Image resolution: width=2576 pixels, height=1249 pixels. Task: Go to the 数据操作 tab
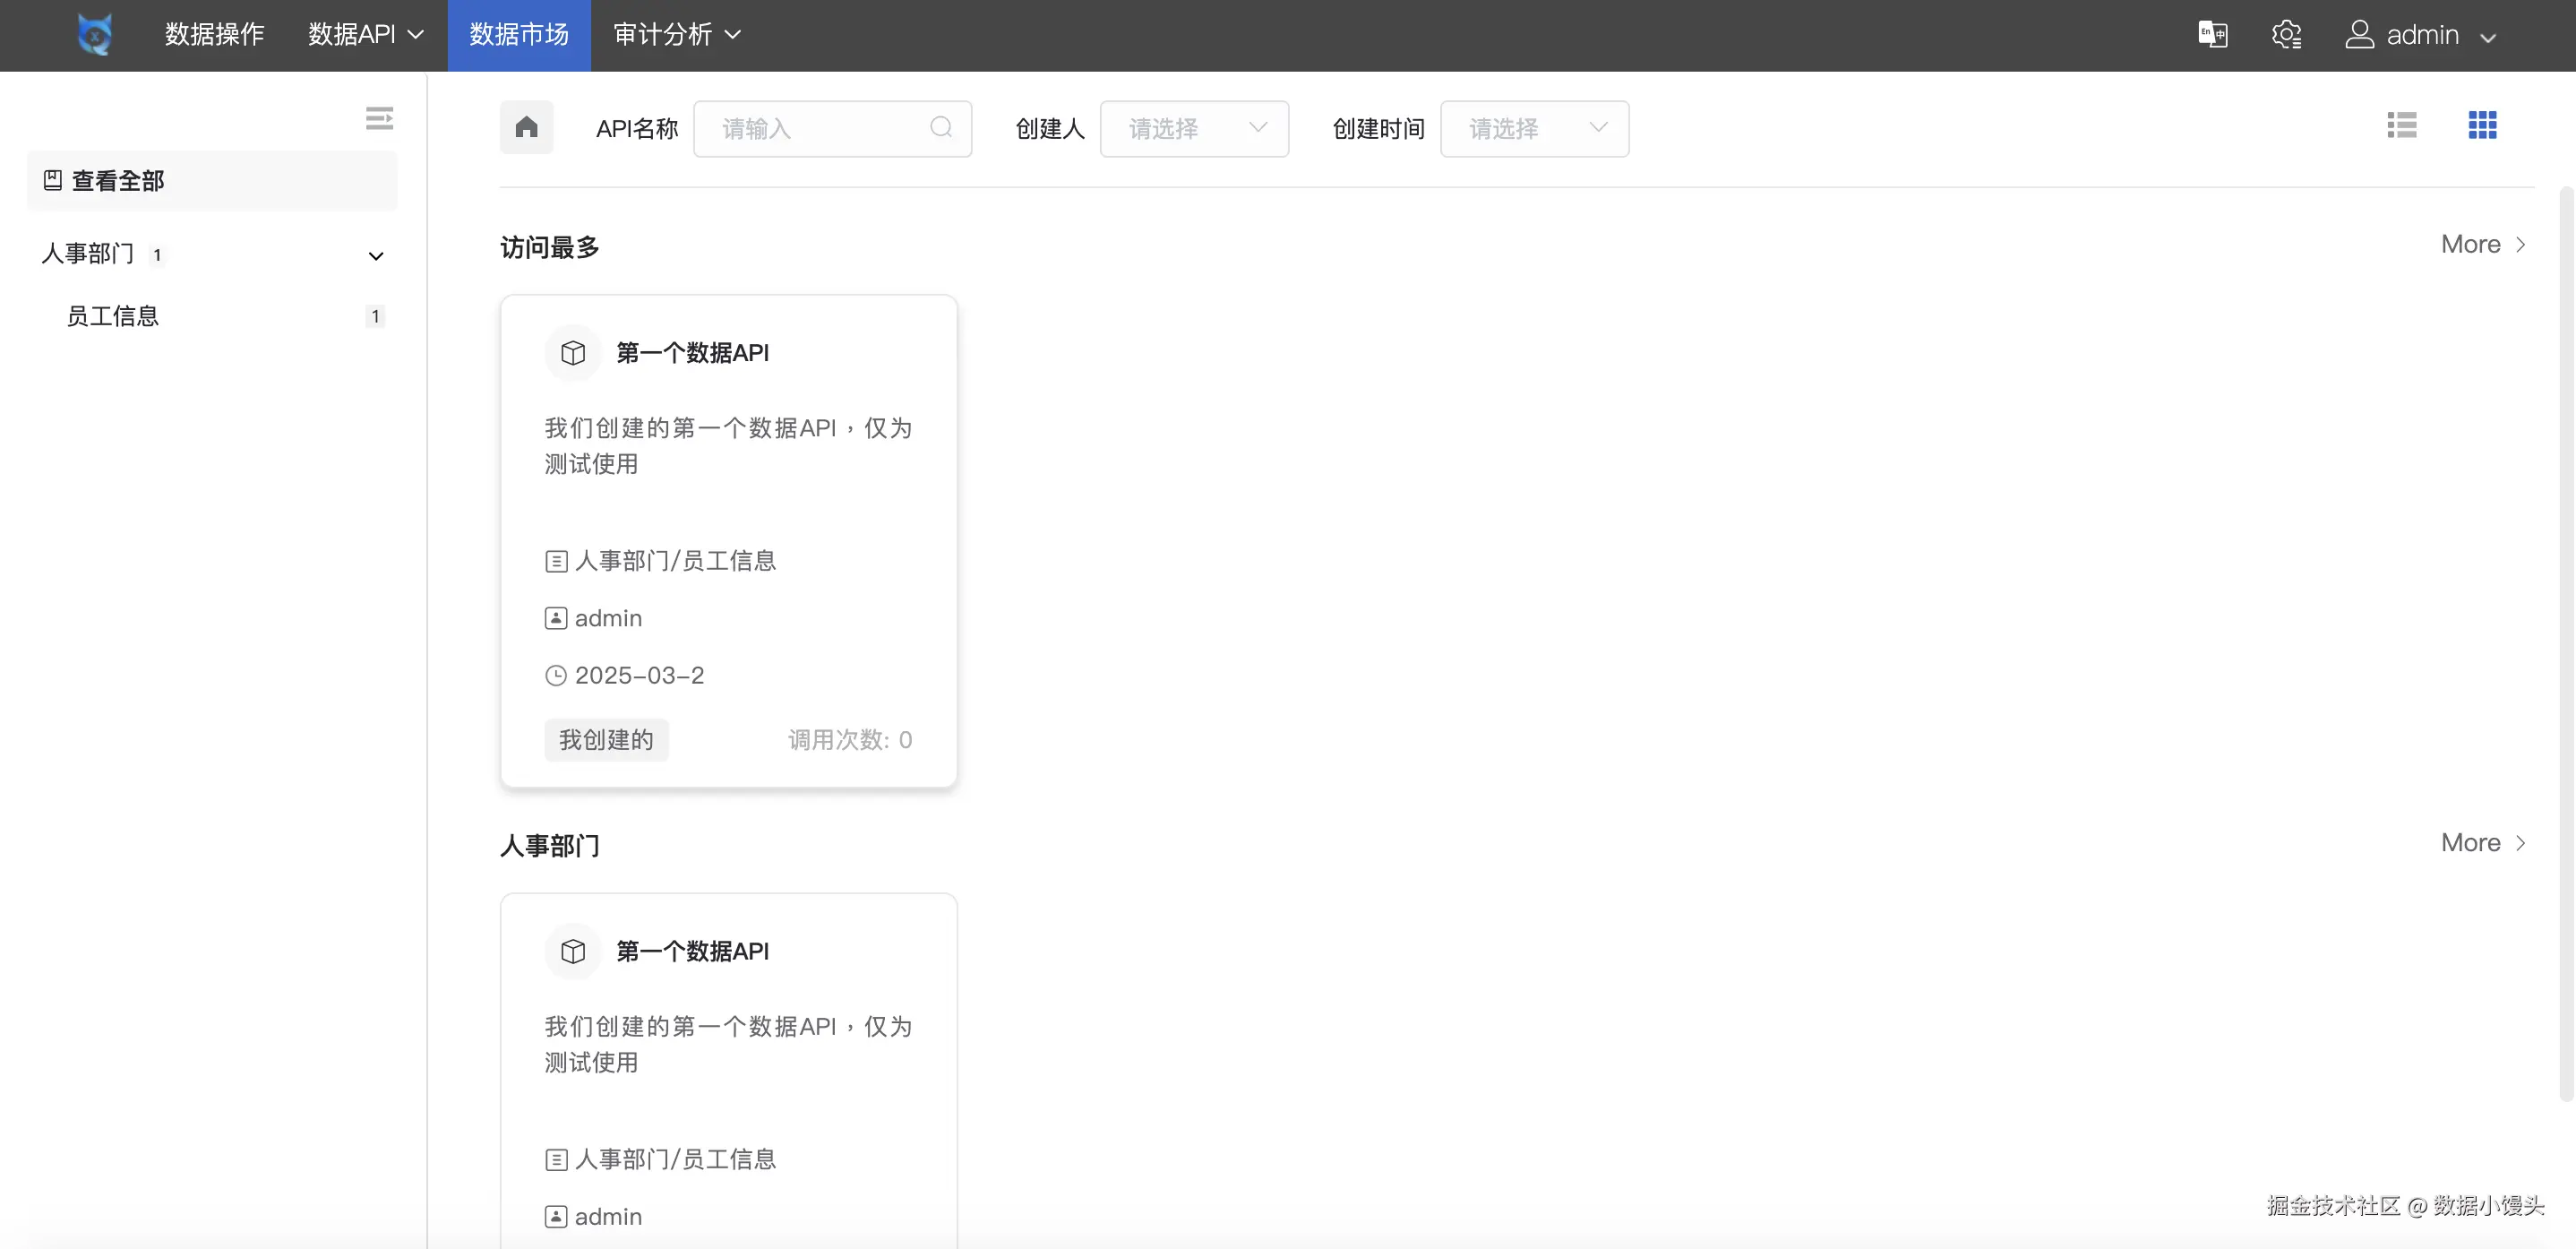[214, 35]
